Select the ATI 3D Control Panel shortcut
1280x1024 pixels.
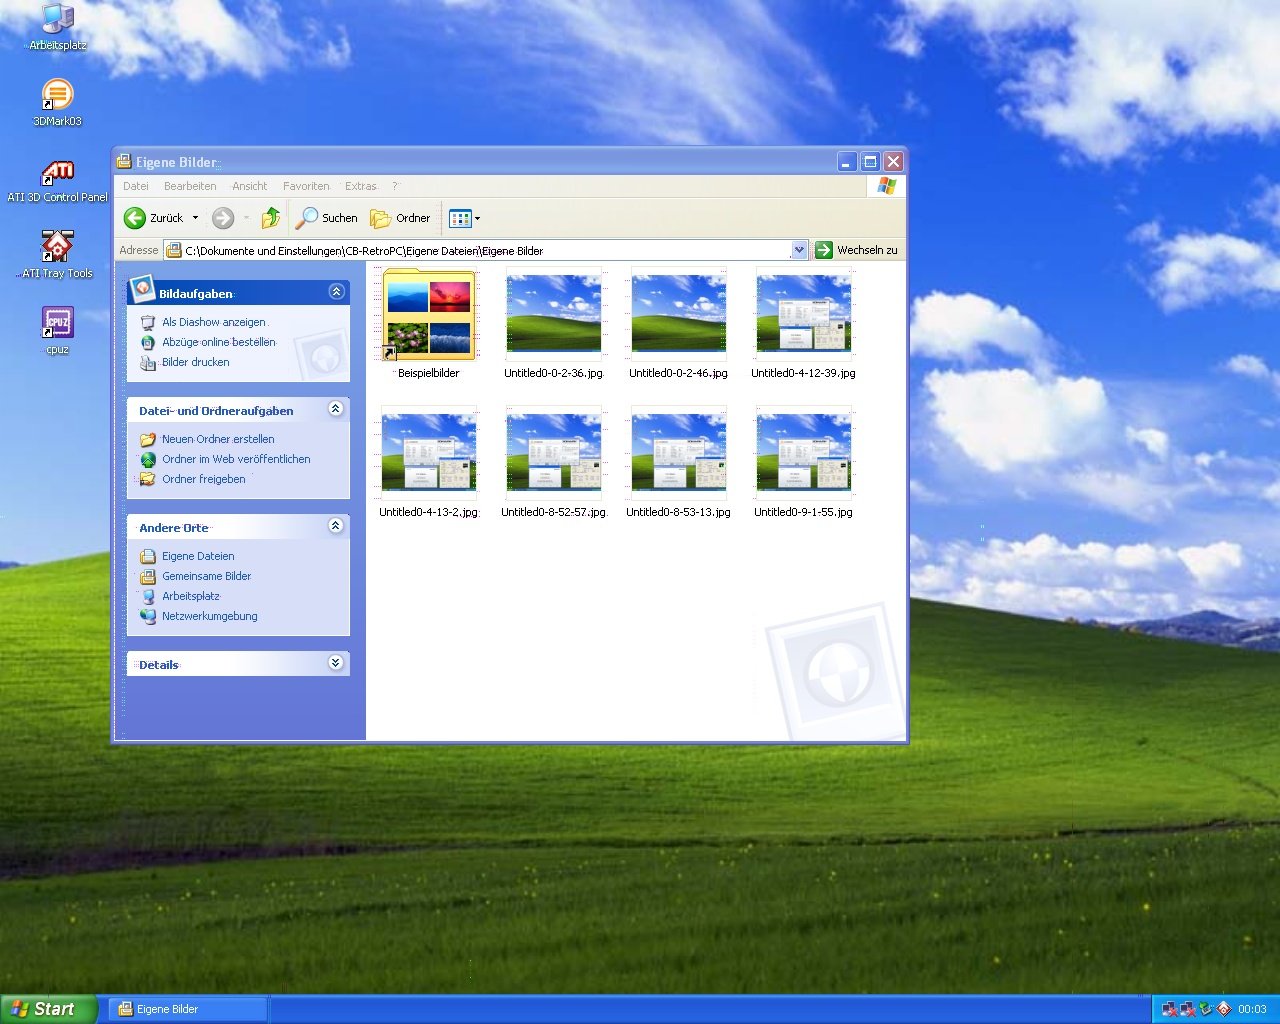point(57,180)
